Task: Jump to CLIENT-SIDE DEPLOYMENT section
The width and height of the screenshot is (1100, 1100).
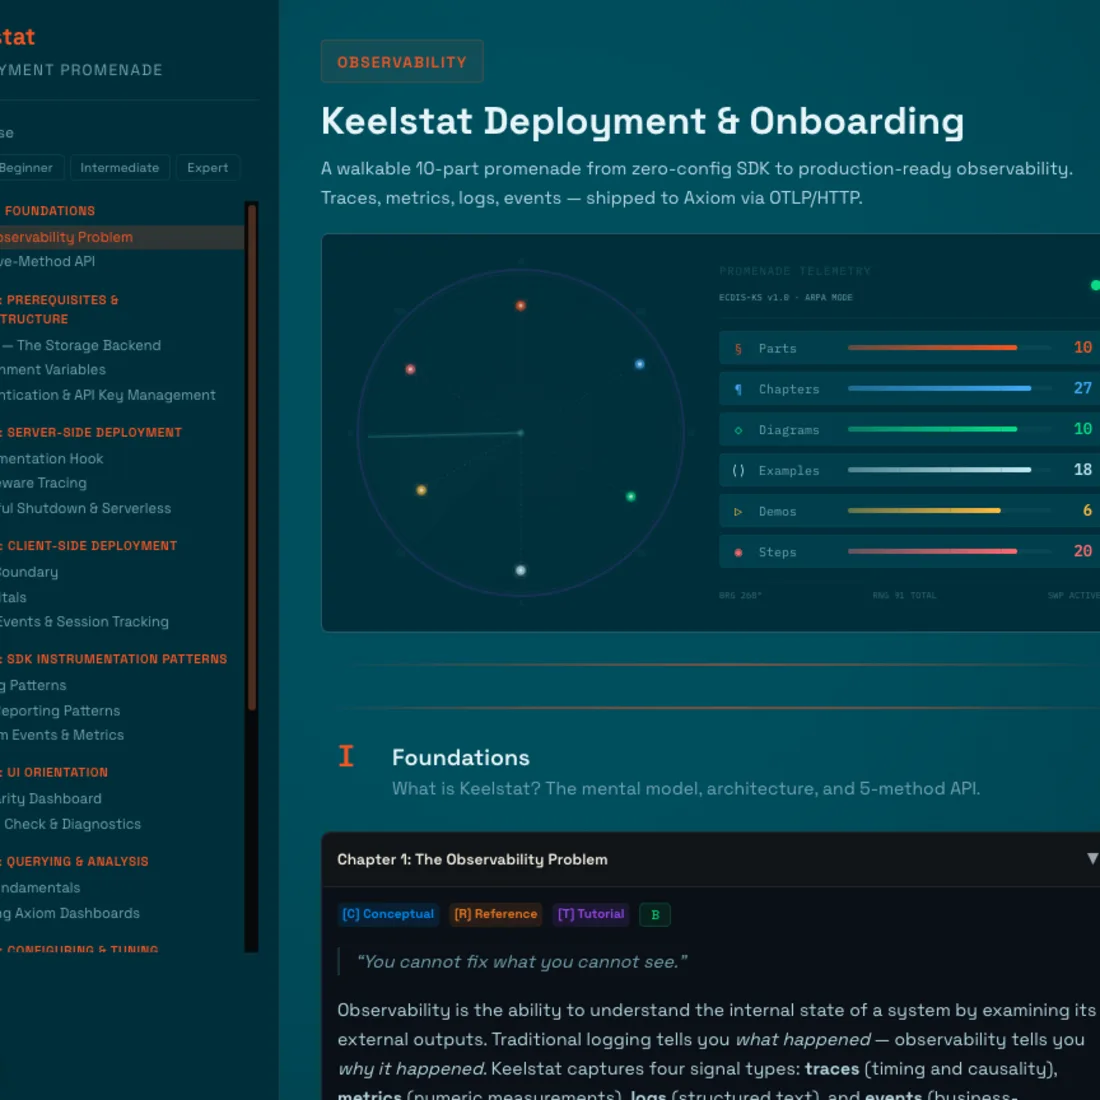Action: 89,545
